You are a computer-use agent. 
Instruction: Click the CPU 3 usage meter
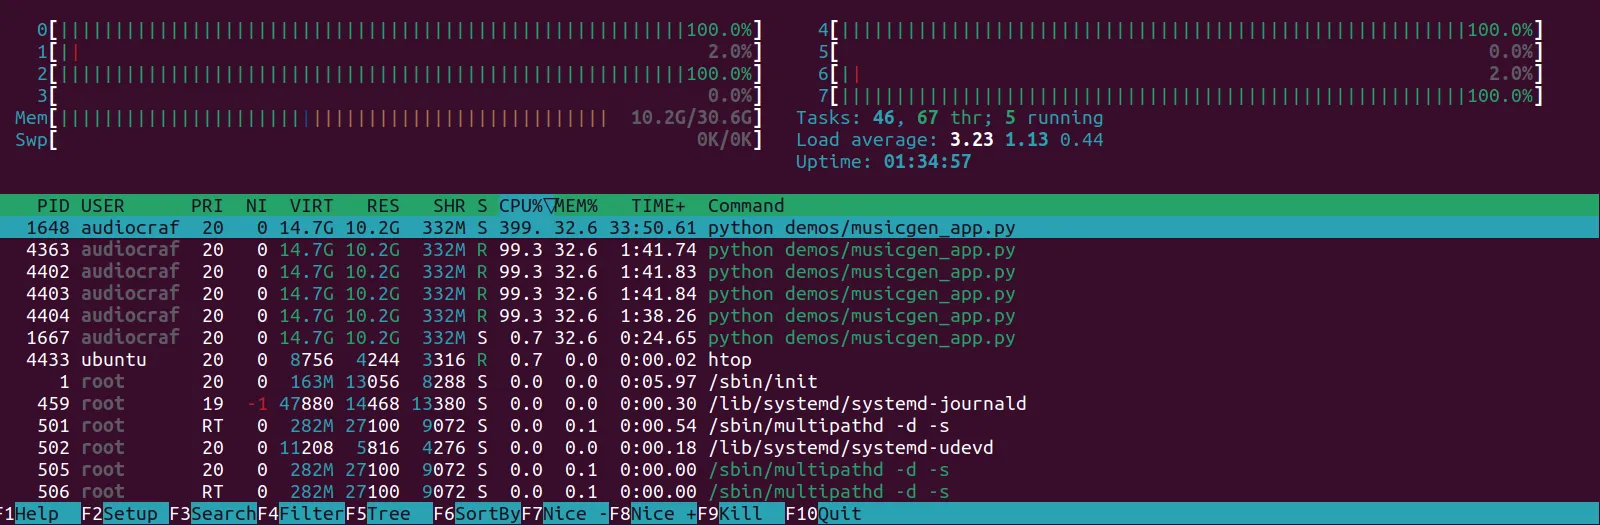(400, 96)
